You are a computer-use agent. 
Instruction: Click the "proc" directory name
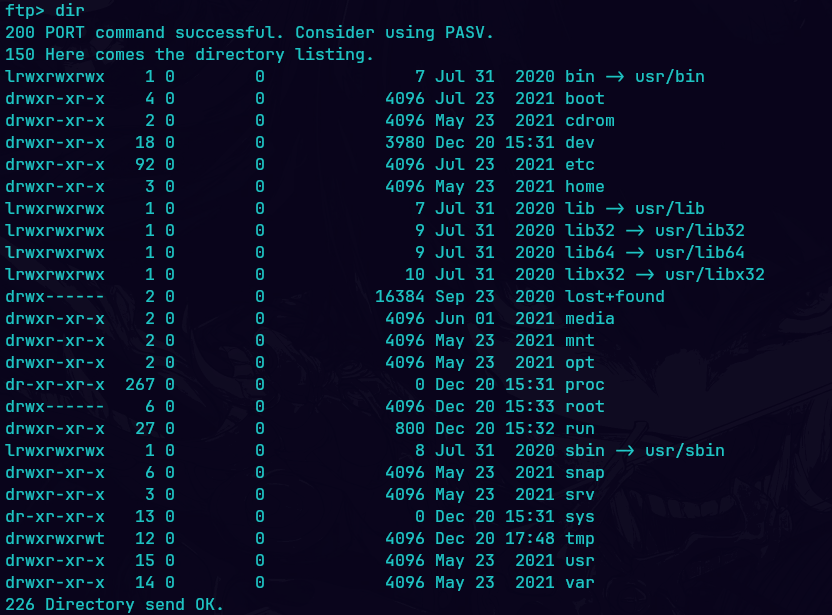pos(585,385)
